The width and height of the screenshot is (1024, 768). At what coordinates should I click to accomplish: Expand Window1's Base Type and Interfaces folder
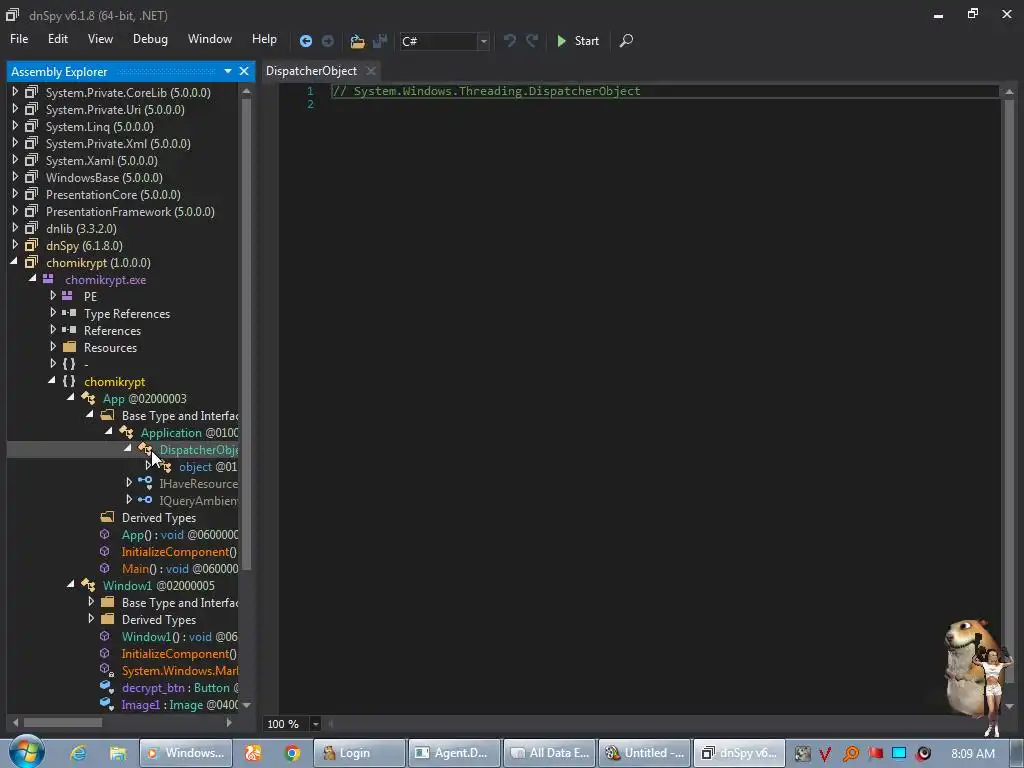pos(91,601)
